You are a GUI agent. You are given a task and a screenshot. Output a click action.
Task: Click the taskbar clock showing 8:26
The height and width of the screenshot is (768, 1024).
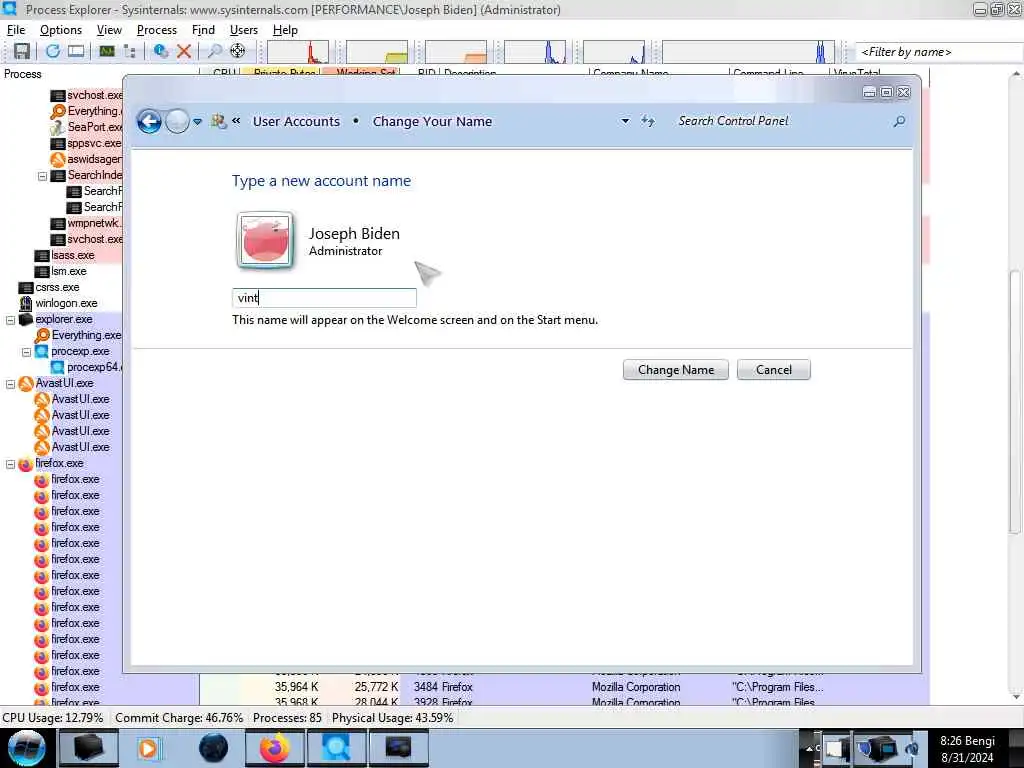[967, 748]
